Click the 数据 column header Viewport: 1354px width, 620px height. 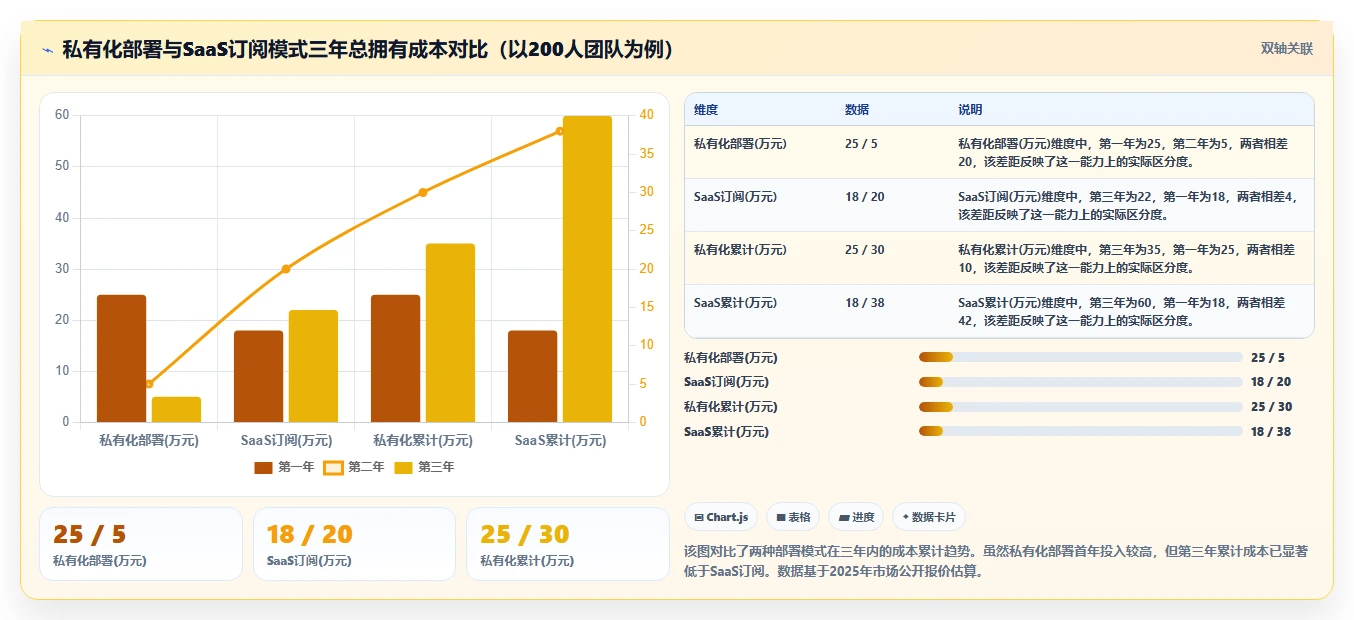point(857,109)
